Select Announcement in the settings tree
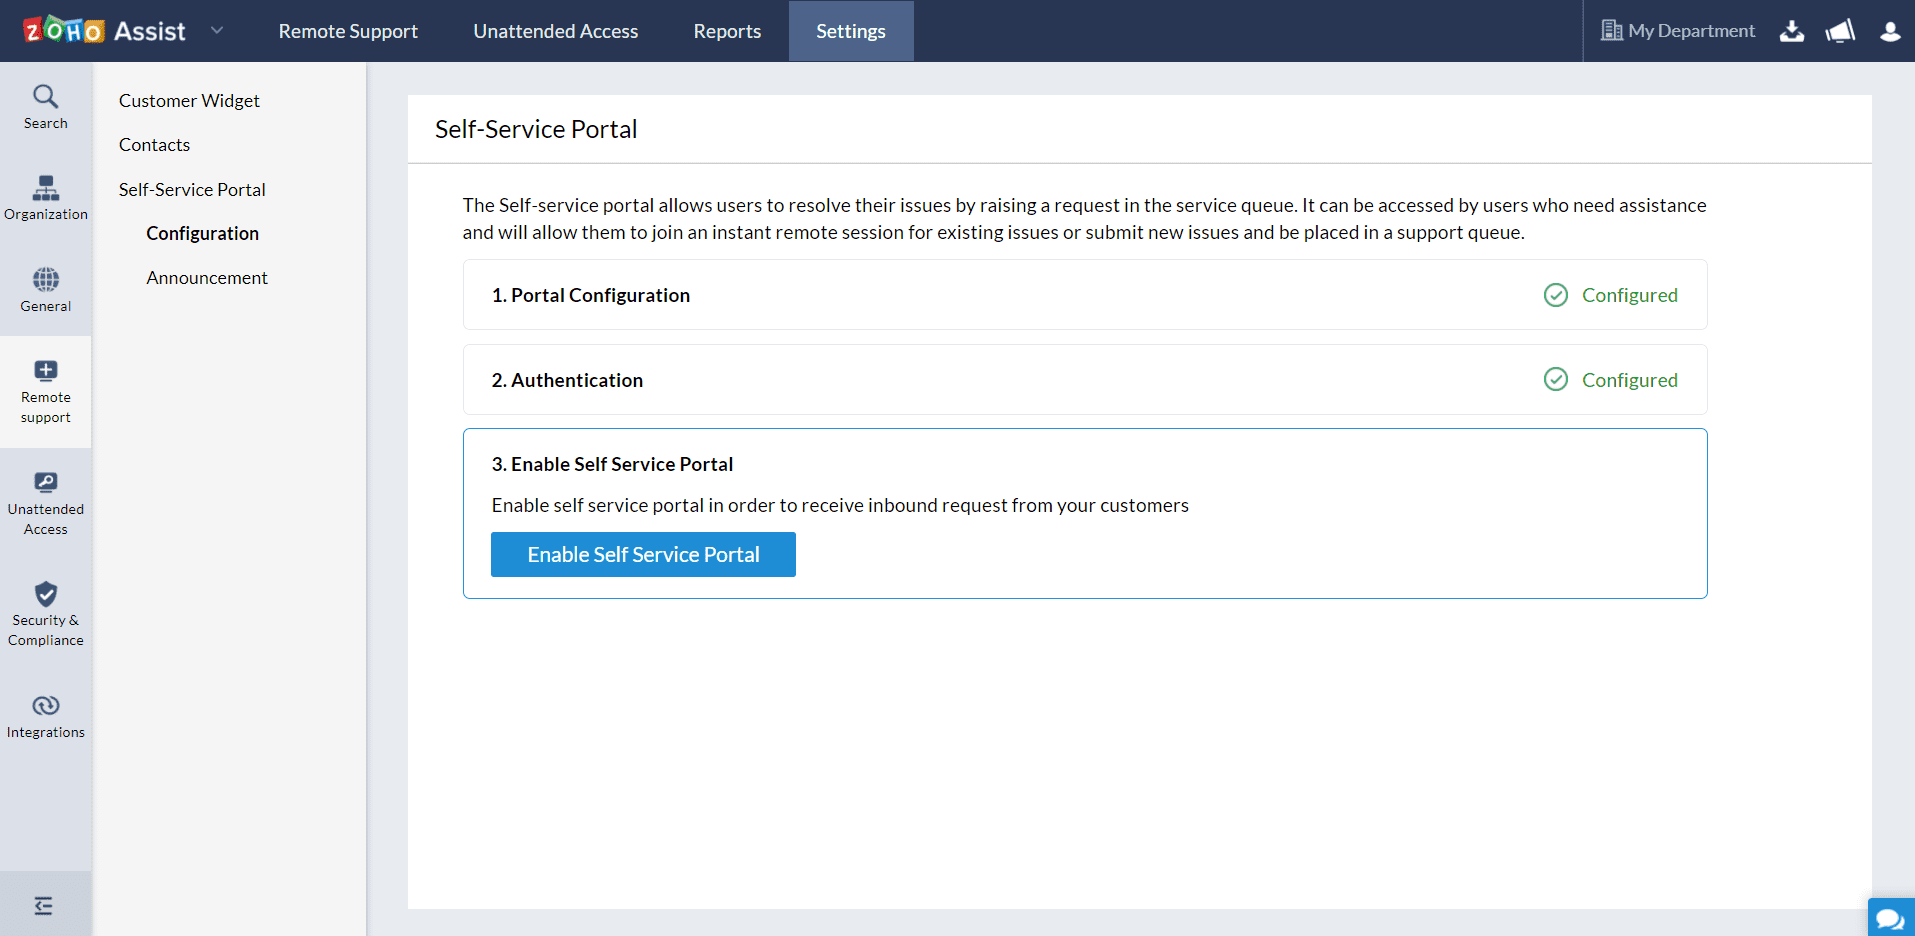The width and height of the screenshot is (1915, 936). click(x=207, y=278)
